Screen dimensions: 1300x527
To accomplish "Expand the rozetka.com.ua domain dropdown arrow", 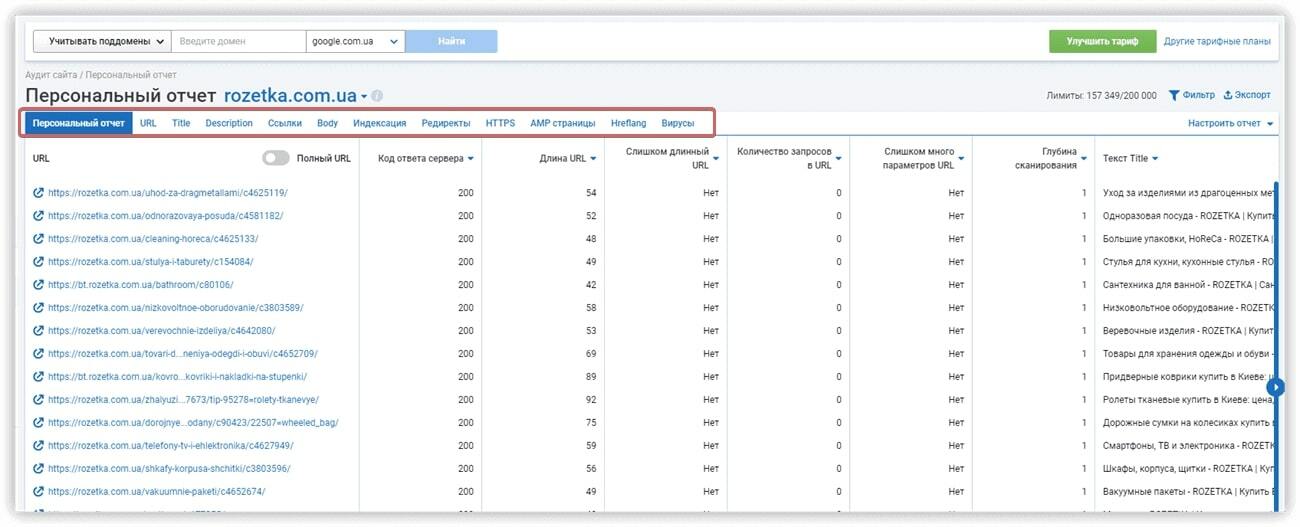I will 364,97.
